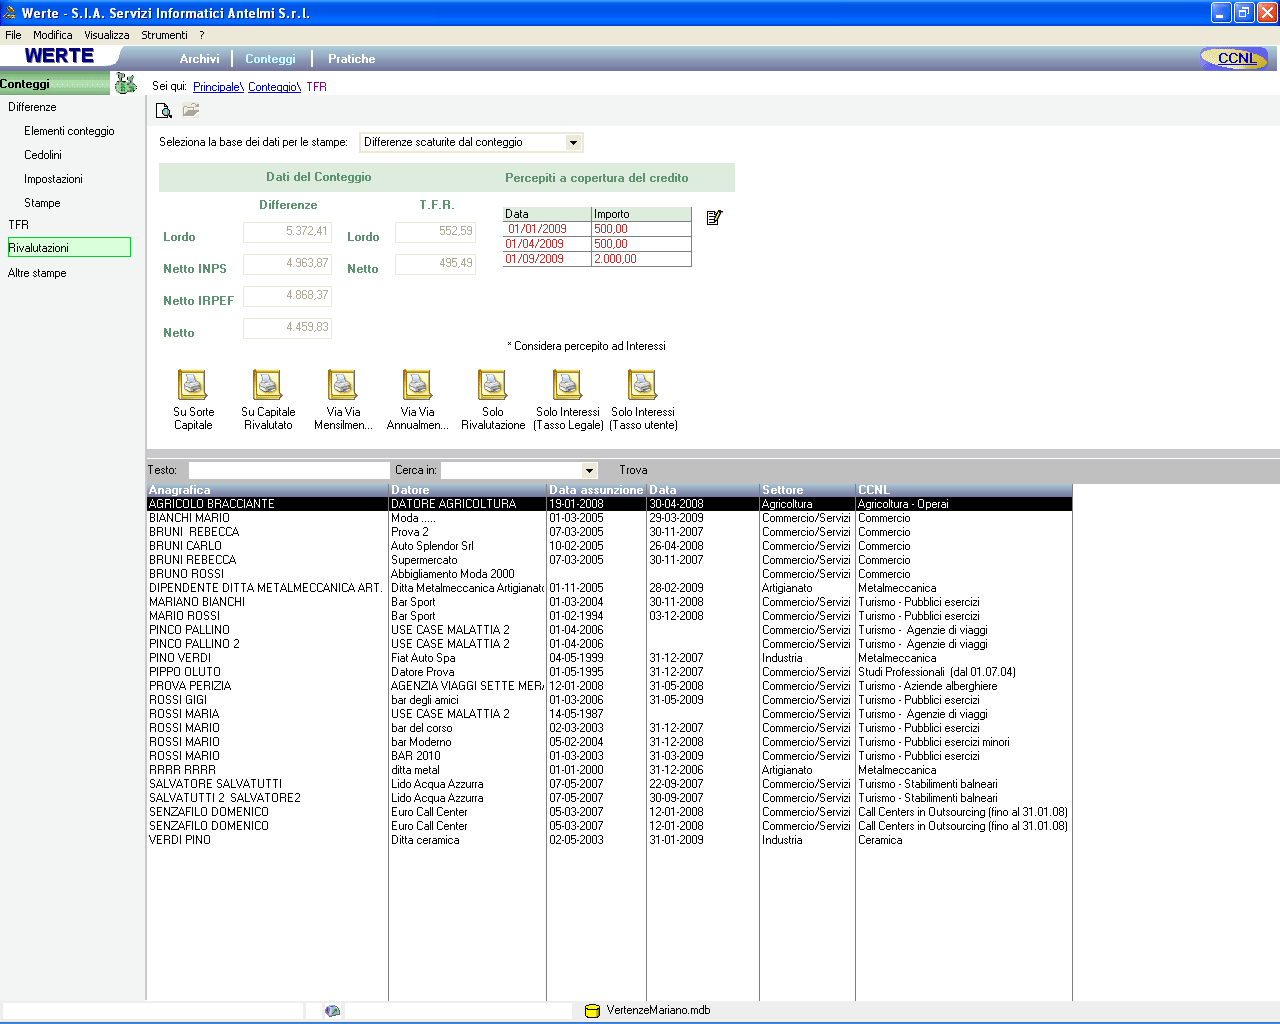
Task: Click the T.F.R. Netto value field
Action: coord(435,264)
